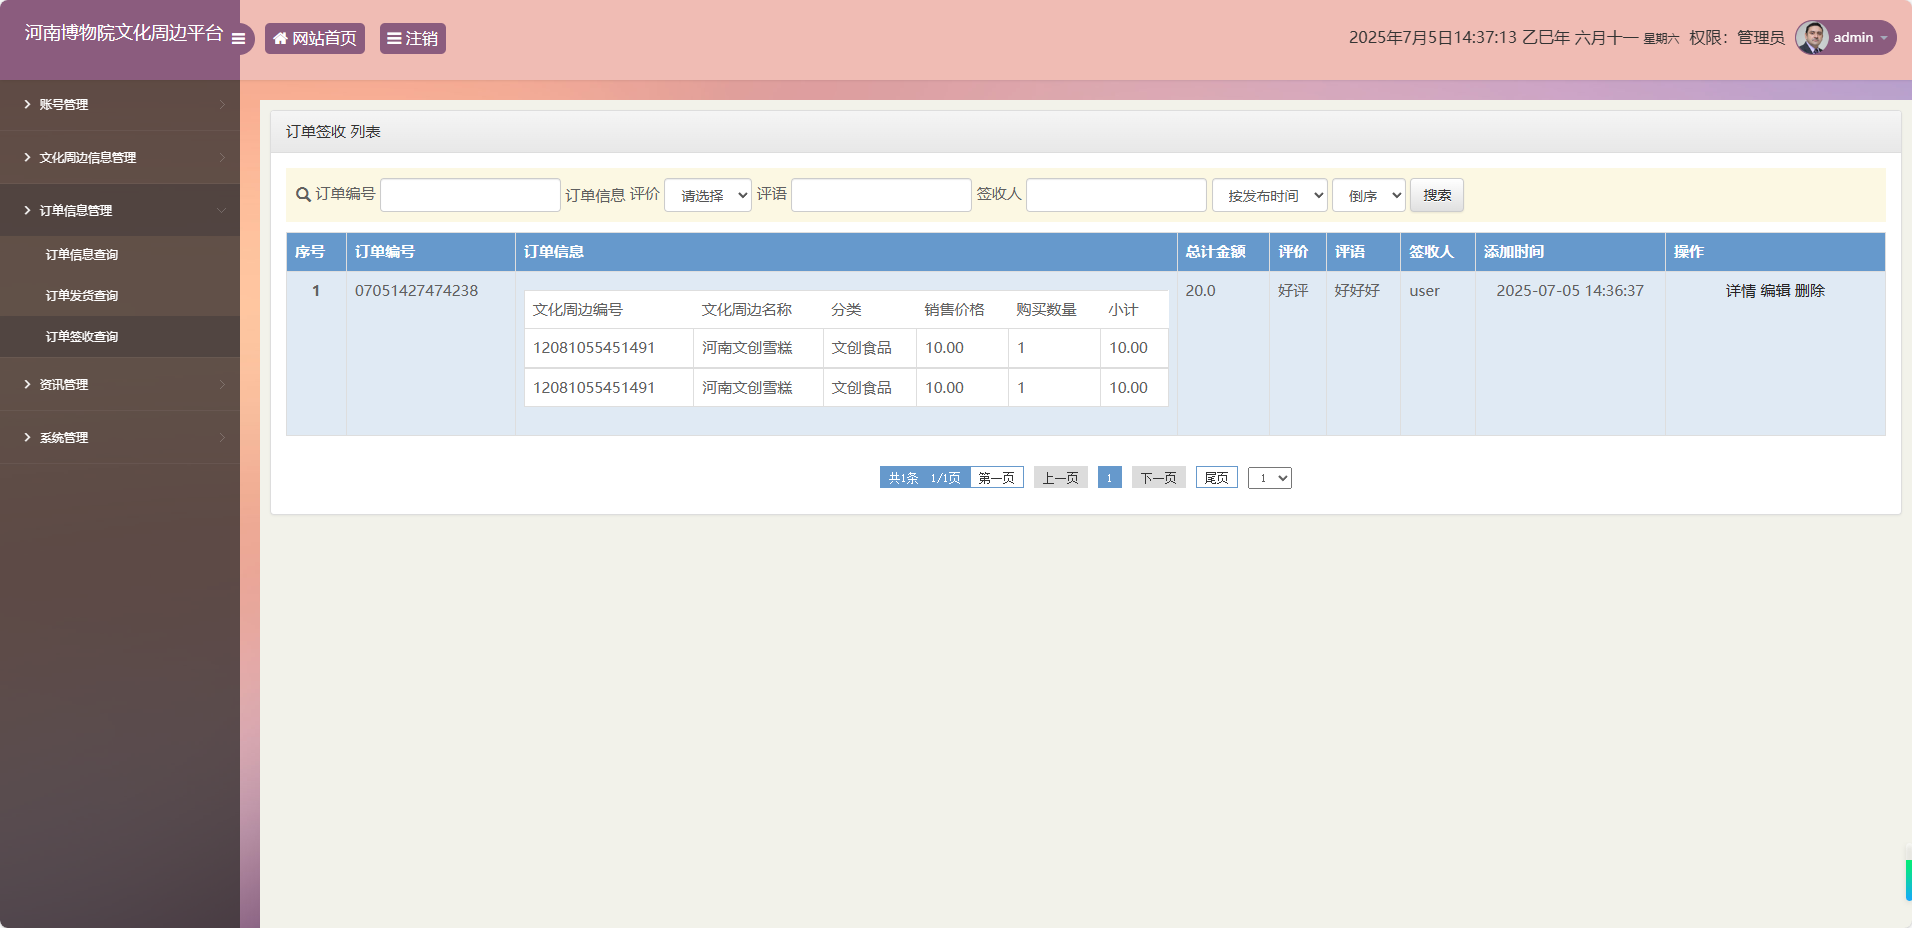
Task: Select 订单签收查询 submenu item
Action: tap(82, 337)
